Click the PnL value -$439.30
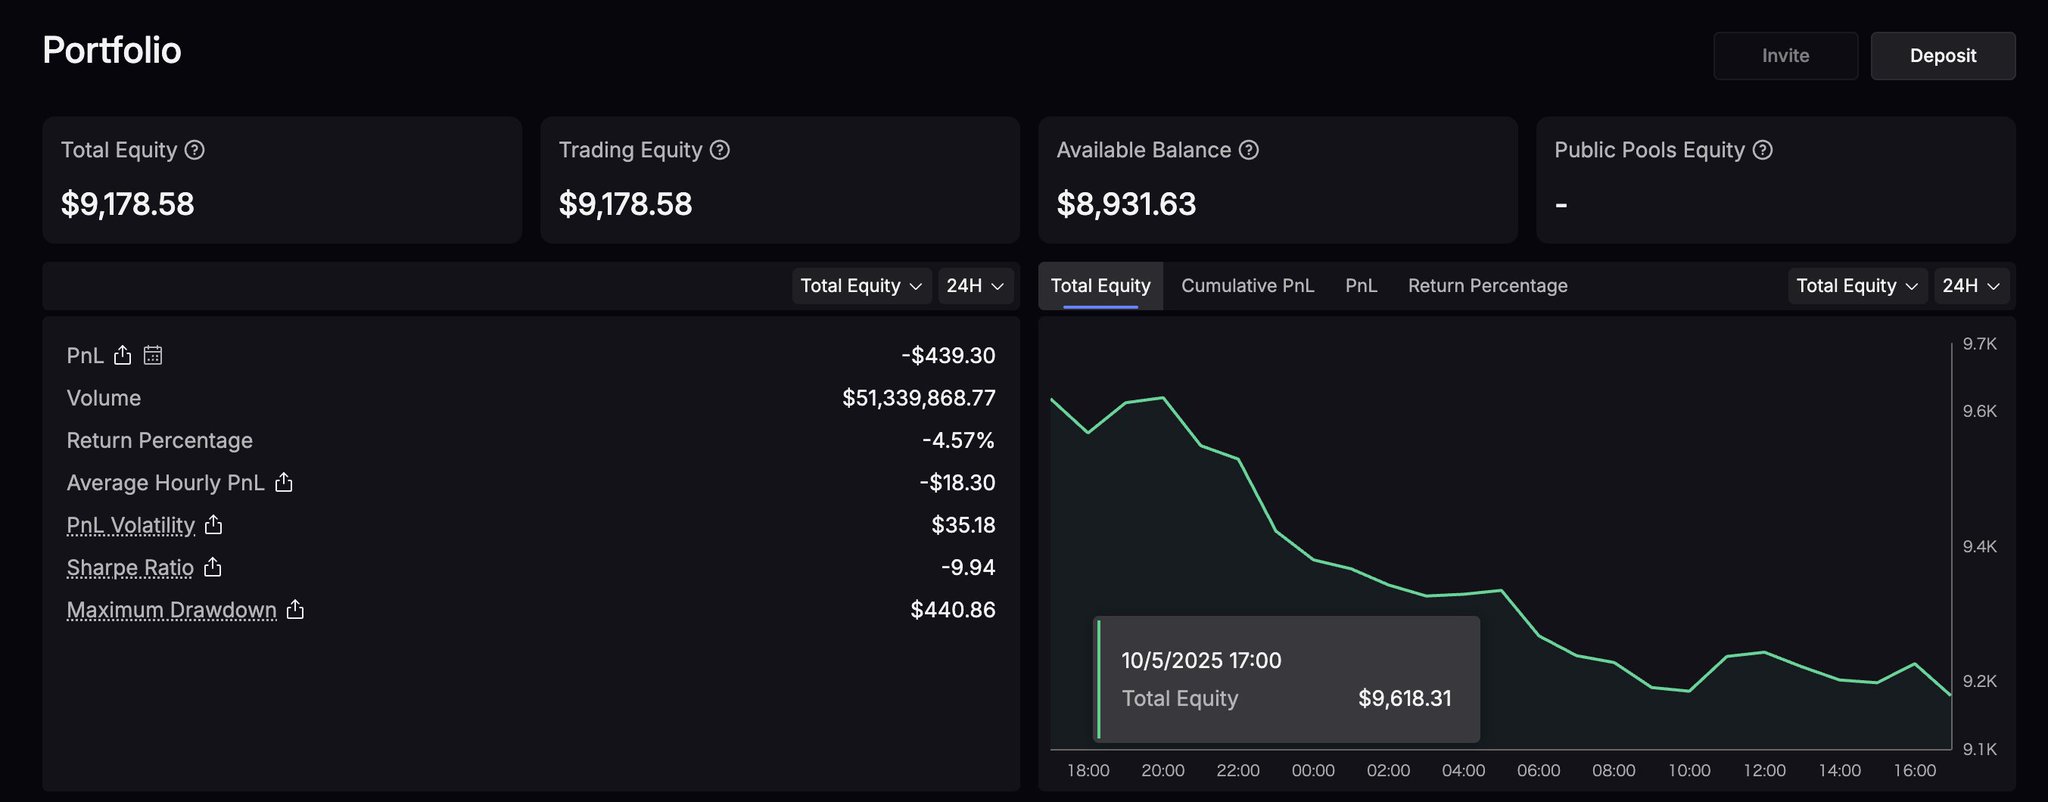 [x=948, y=355]
